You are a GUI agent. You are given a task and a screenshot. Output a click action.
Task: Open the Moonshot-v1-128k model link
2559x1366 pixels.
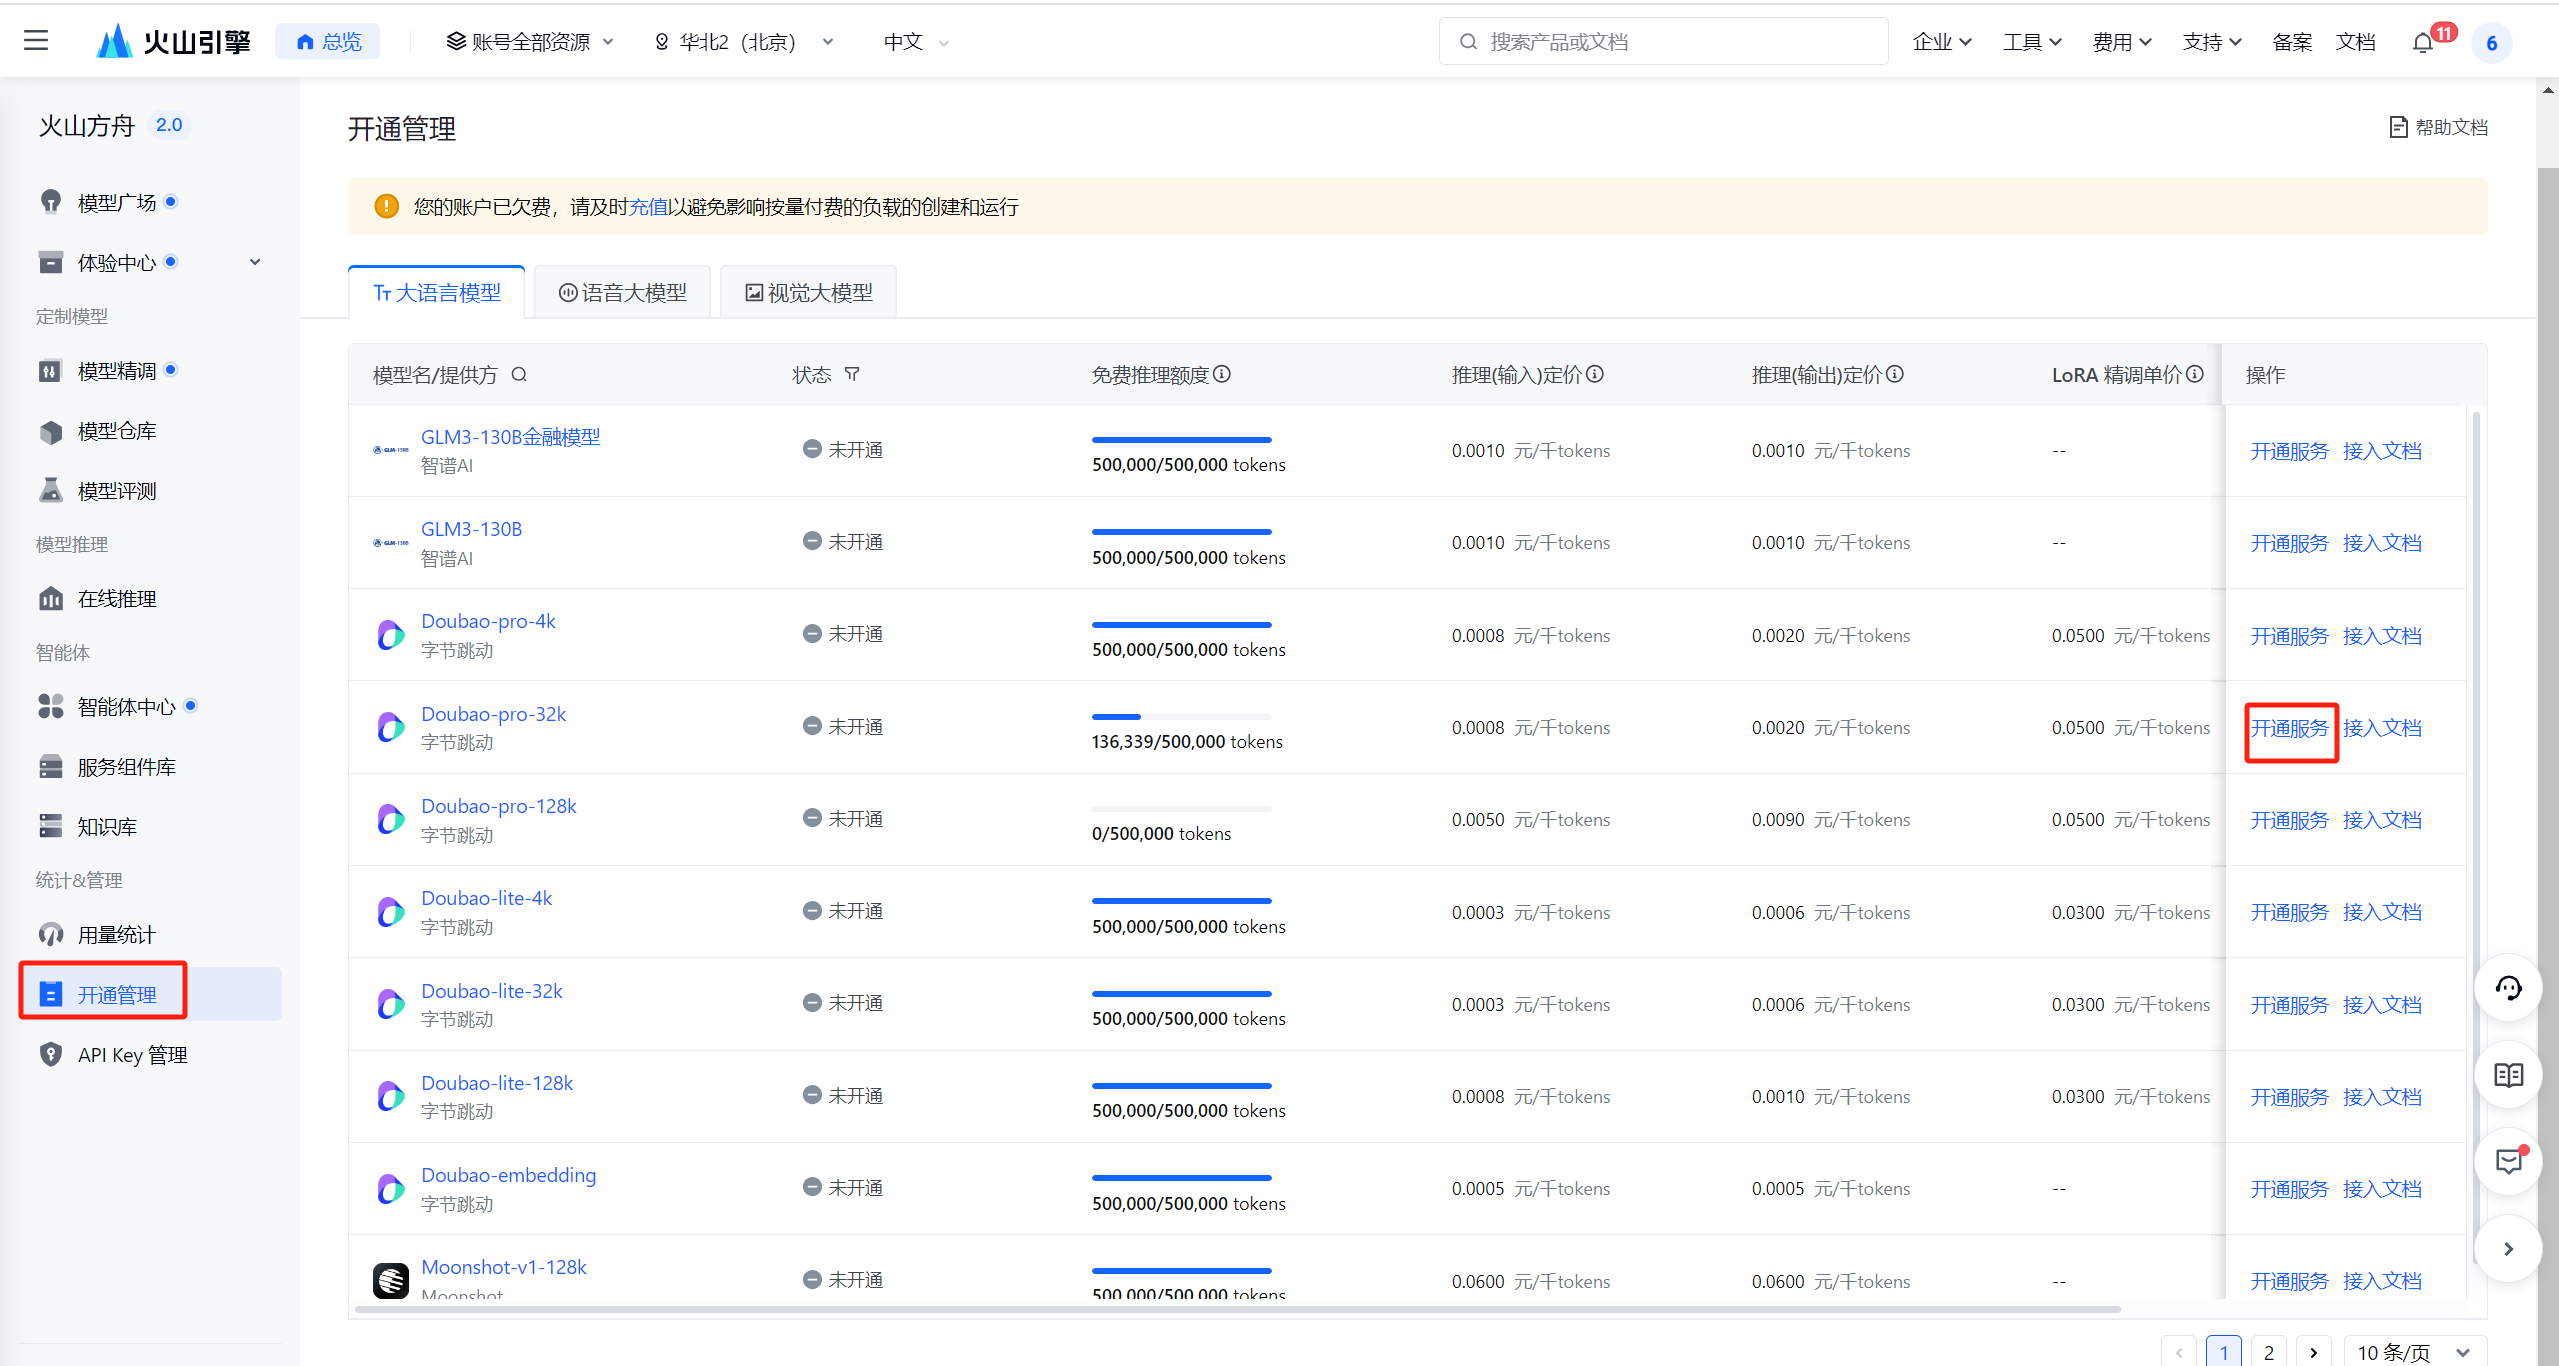[504, 1267]
